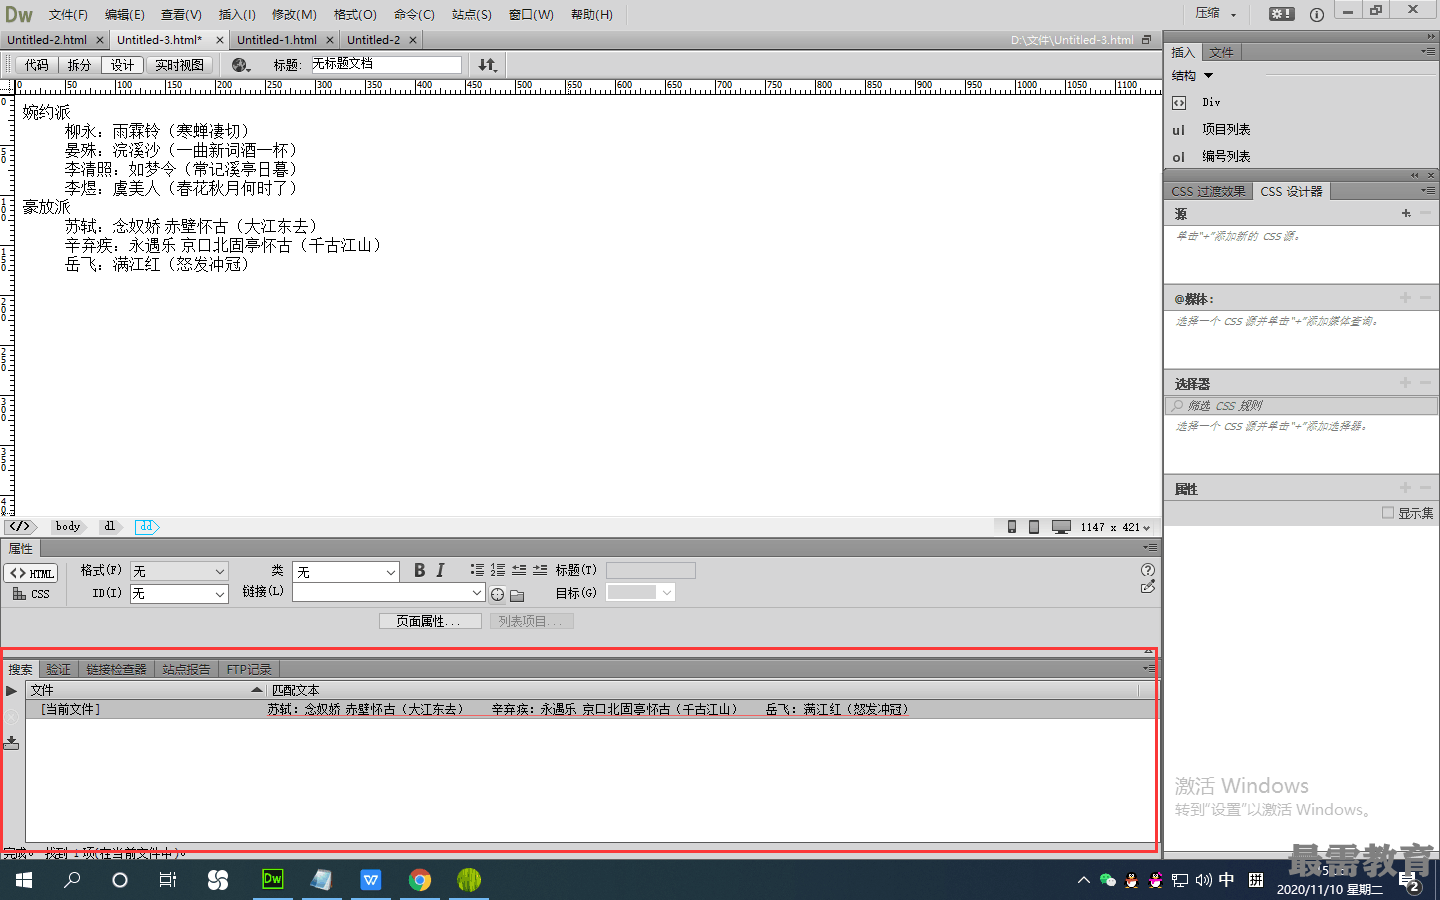Click the 筛选 CSS 规则 filter field
Image resolution: width=1440 pixels, height=900 pixels.
(x=1301, y=406)
